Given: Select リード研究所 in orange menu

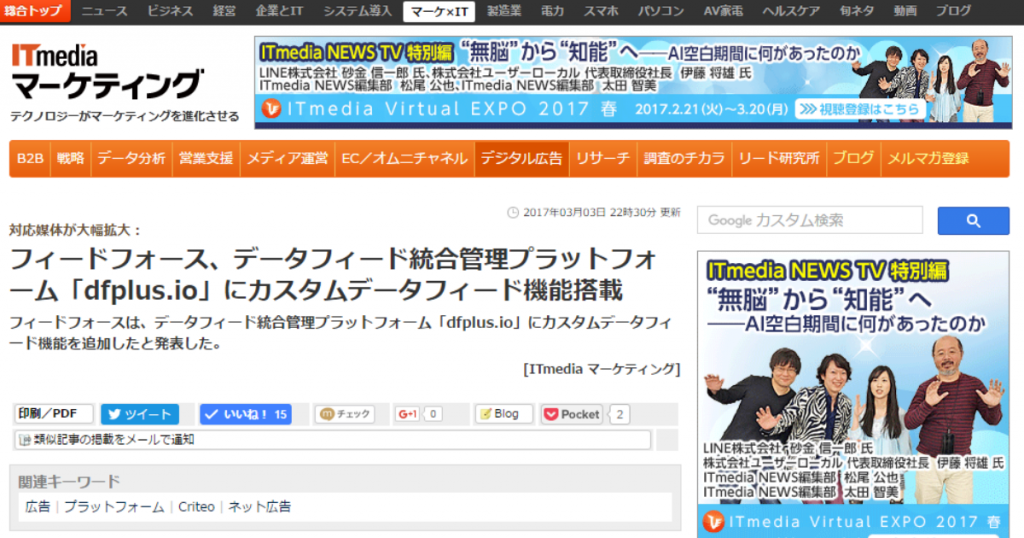Looking at the screenshot, I should (778, 159).
